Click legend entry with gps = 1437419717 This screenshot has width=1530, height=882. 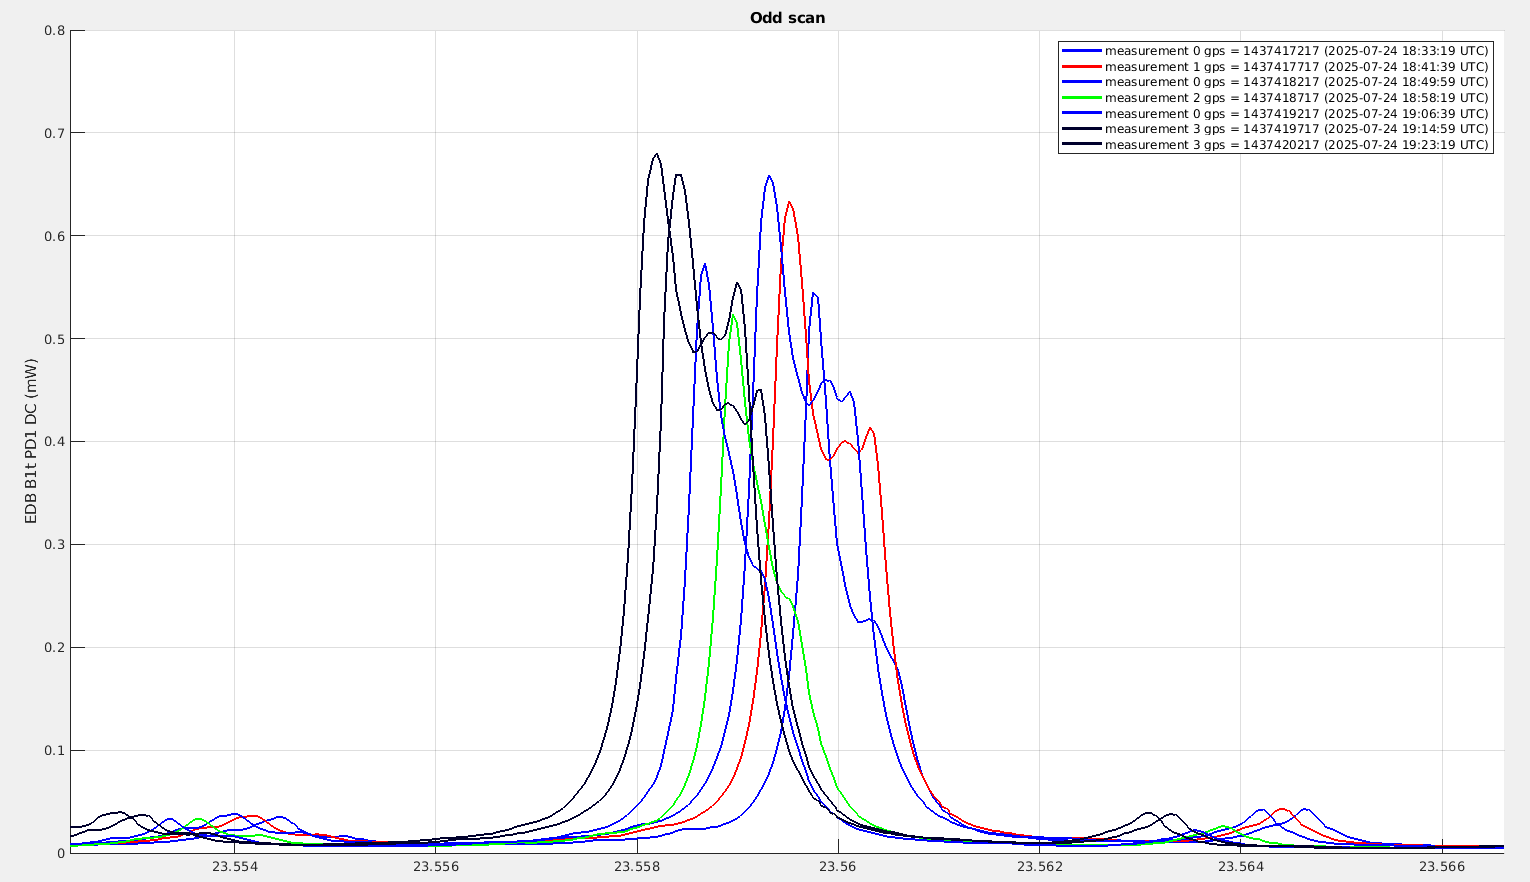[1275, 129]
